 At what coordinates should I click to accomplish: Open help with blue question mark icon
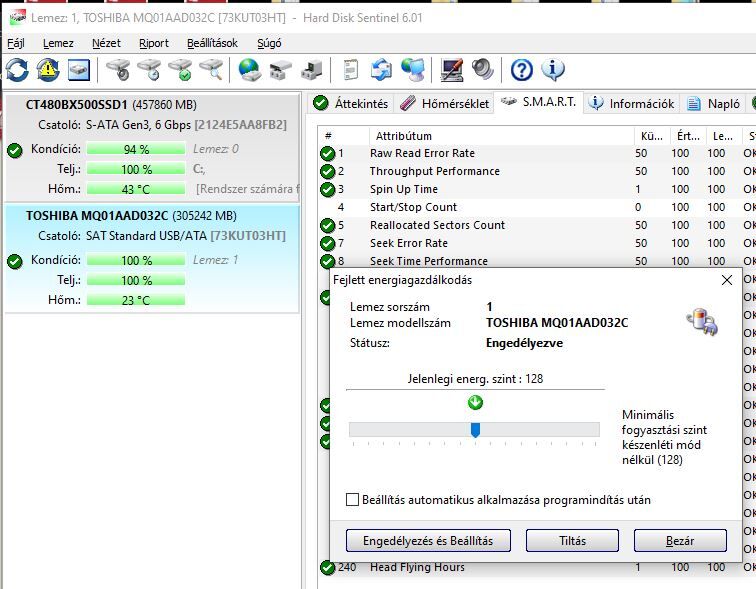(522, 70)
